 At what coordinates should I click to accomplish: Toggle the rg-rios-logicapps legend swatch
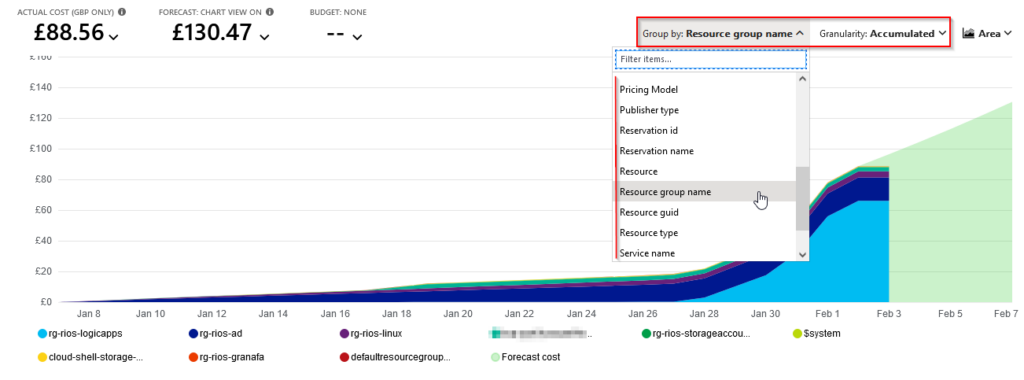42,334
